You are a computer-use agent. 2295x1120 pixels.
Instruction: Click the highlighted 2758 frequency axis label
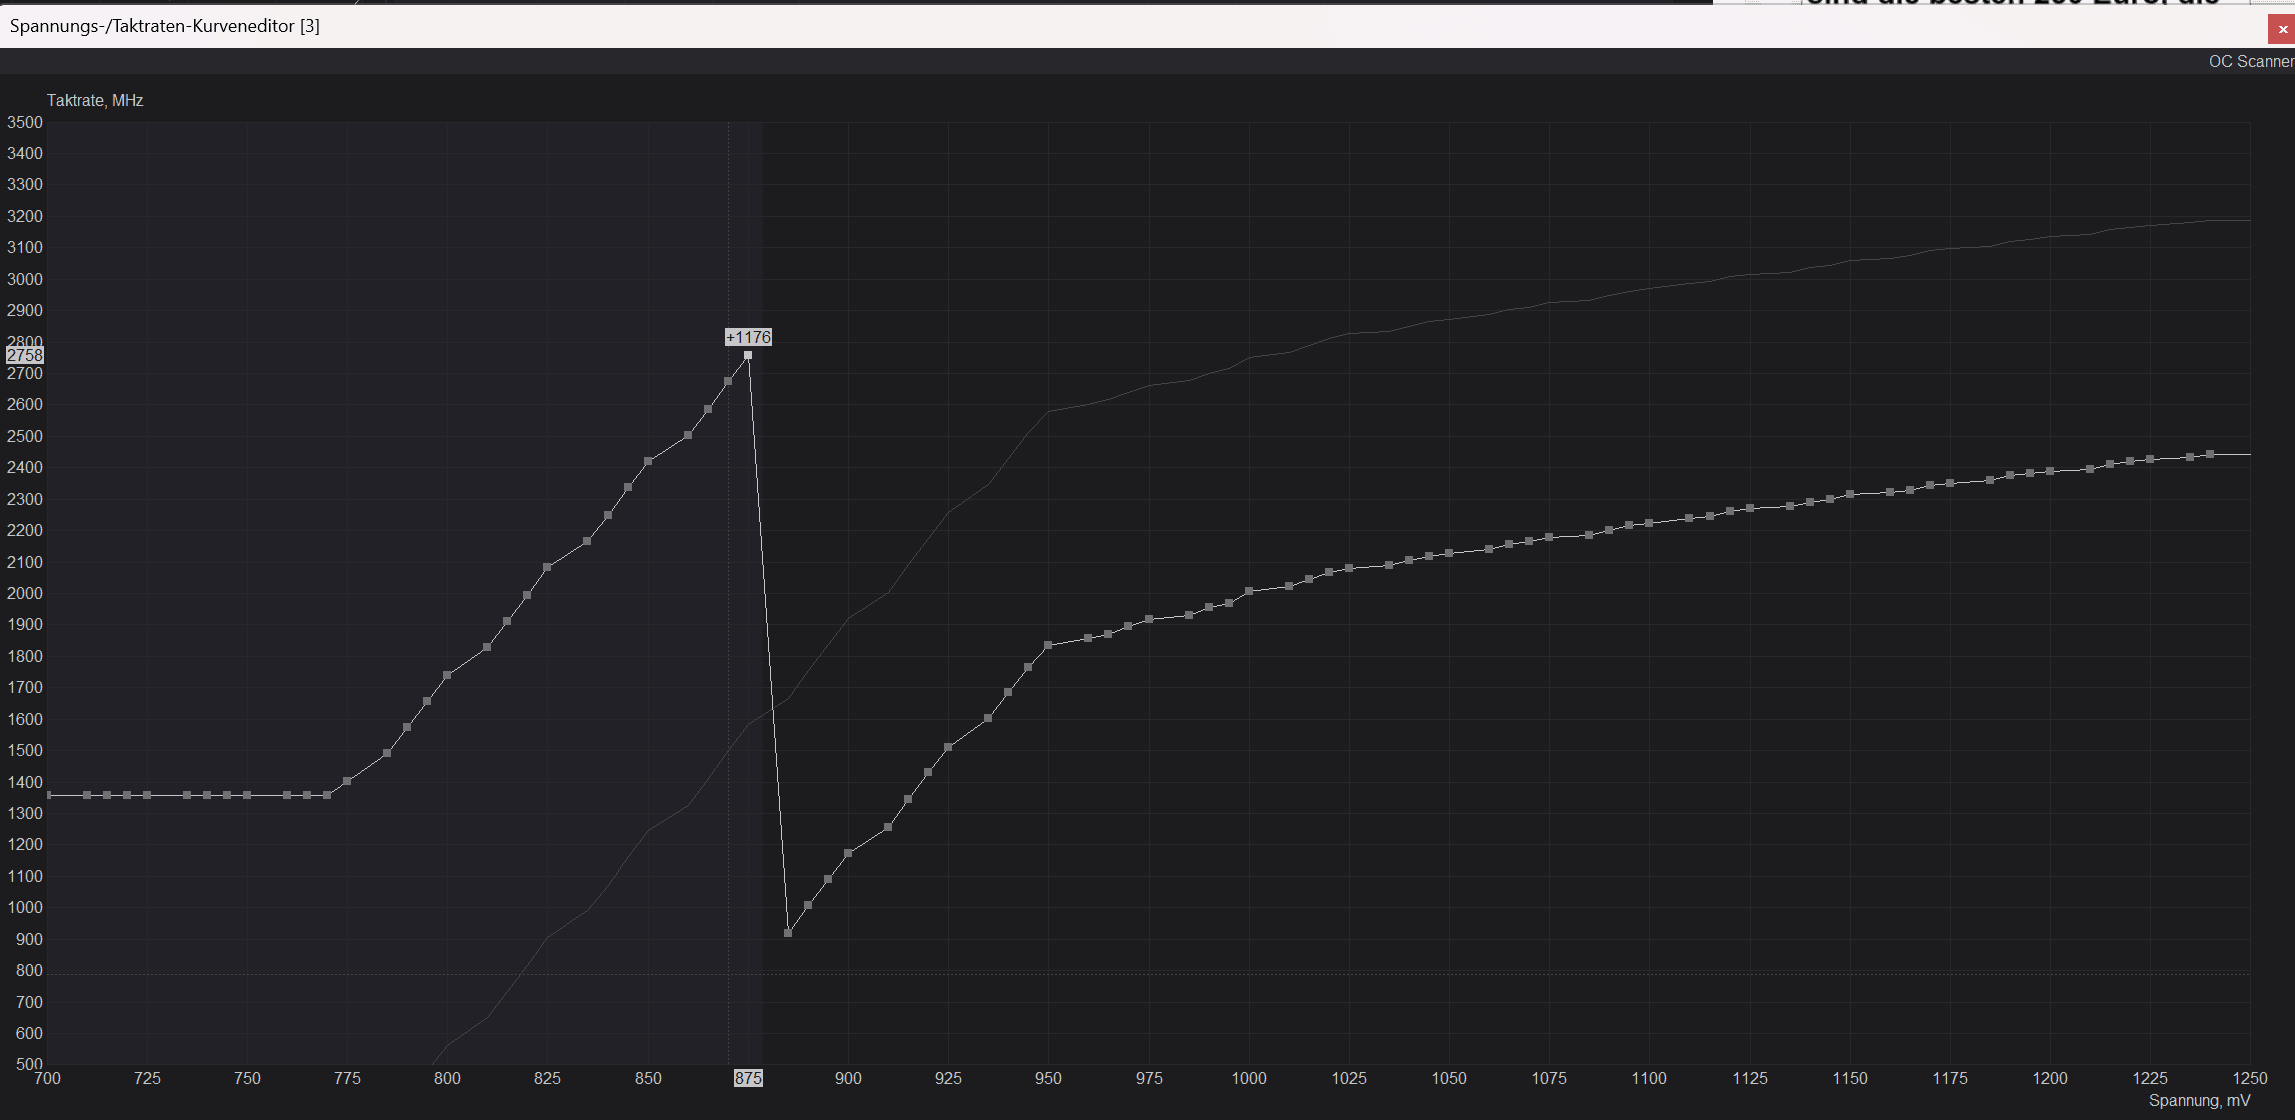coord(24,355)
